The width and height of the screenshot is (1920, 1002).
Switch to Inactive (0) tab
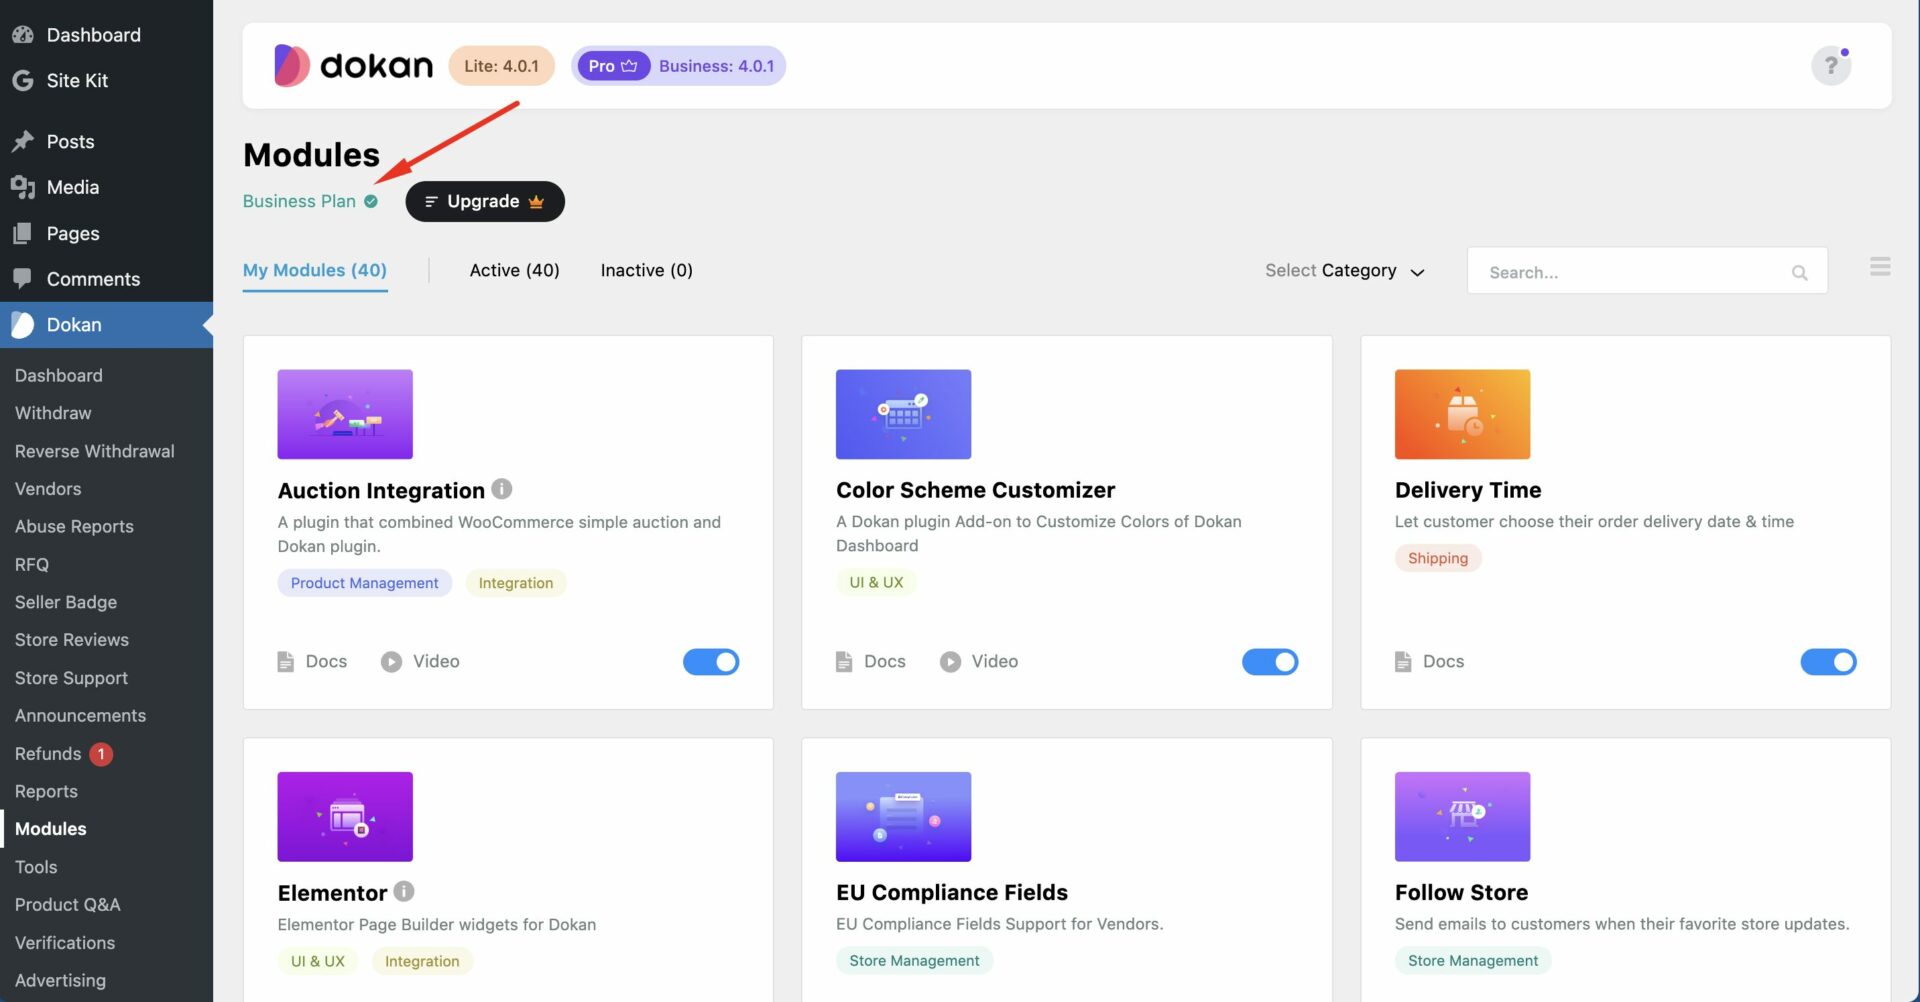(x=646, y=270)
